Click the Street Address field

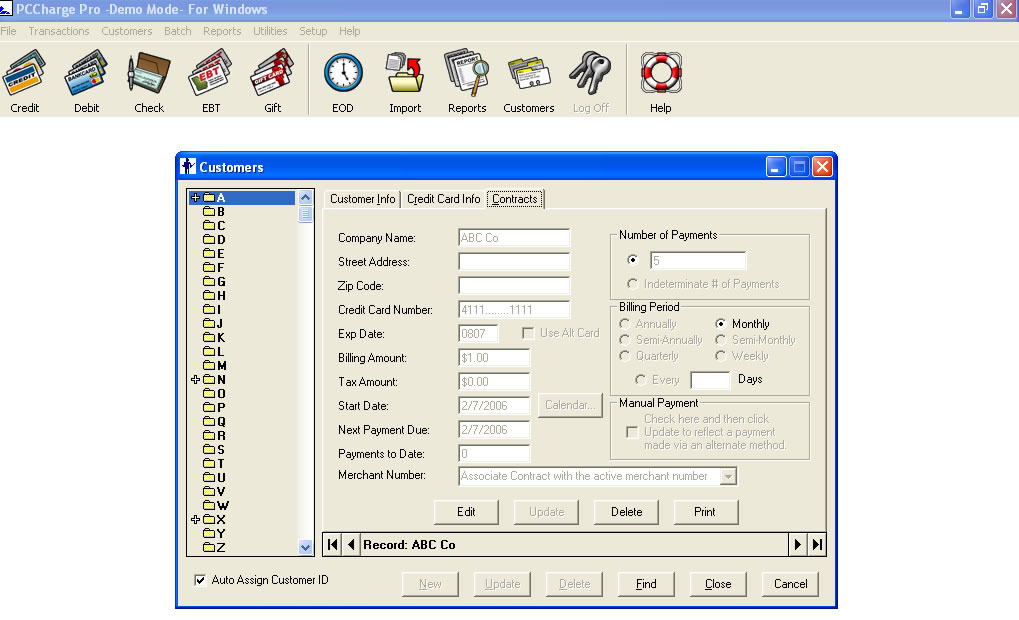pos(514,262)
